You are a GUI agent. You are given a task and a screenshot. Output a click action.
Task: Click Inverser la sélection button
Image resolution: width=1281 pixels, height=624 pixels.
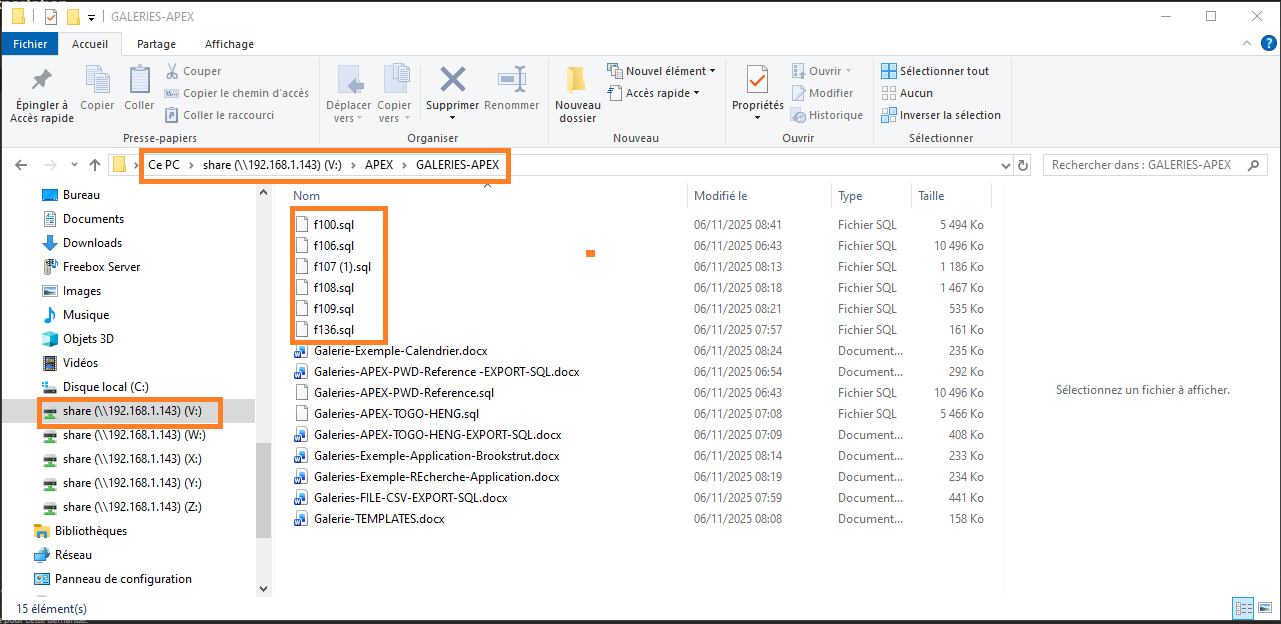940,115
